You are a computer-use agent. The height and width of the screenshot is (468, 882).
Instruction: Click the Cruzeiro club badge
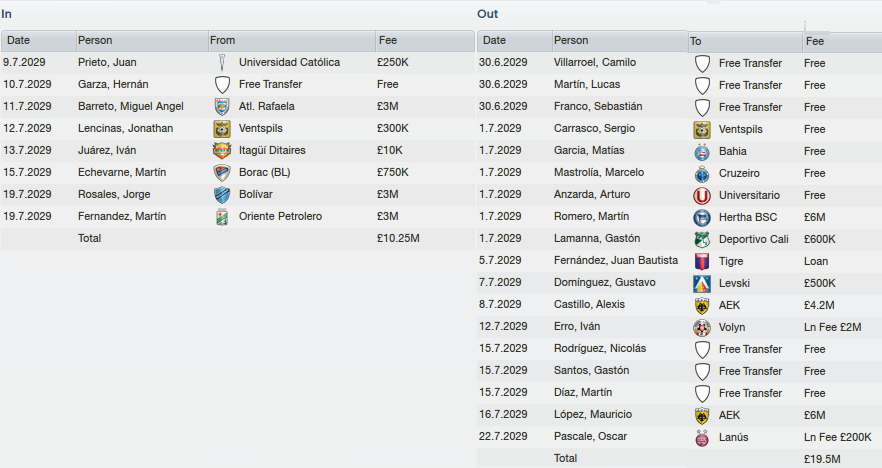702,173
